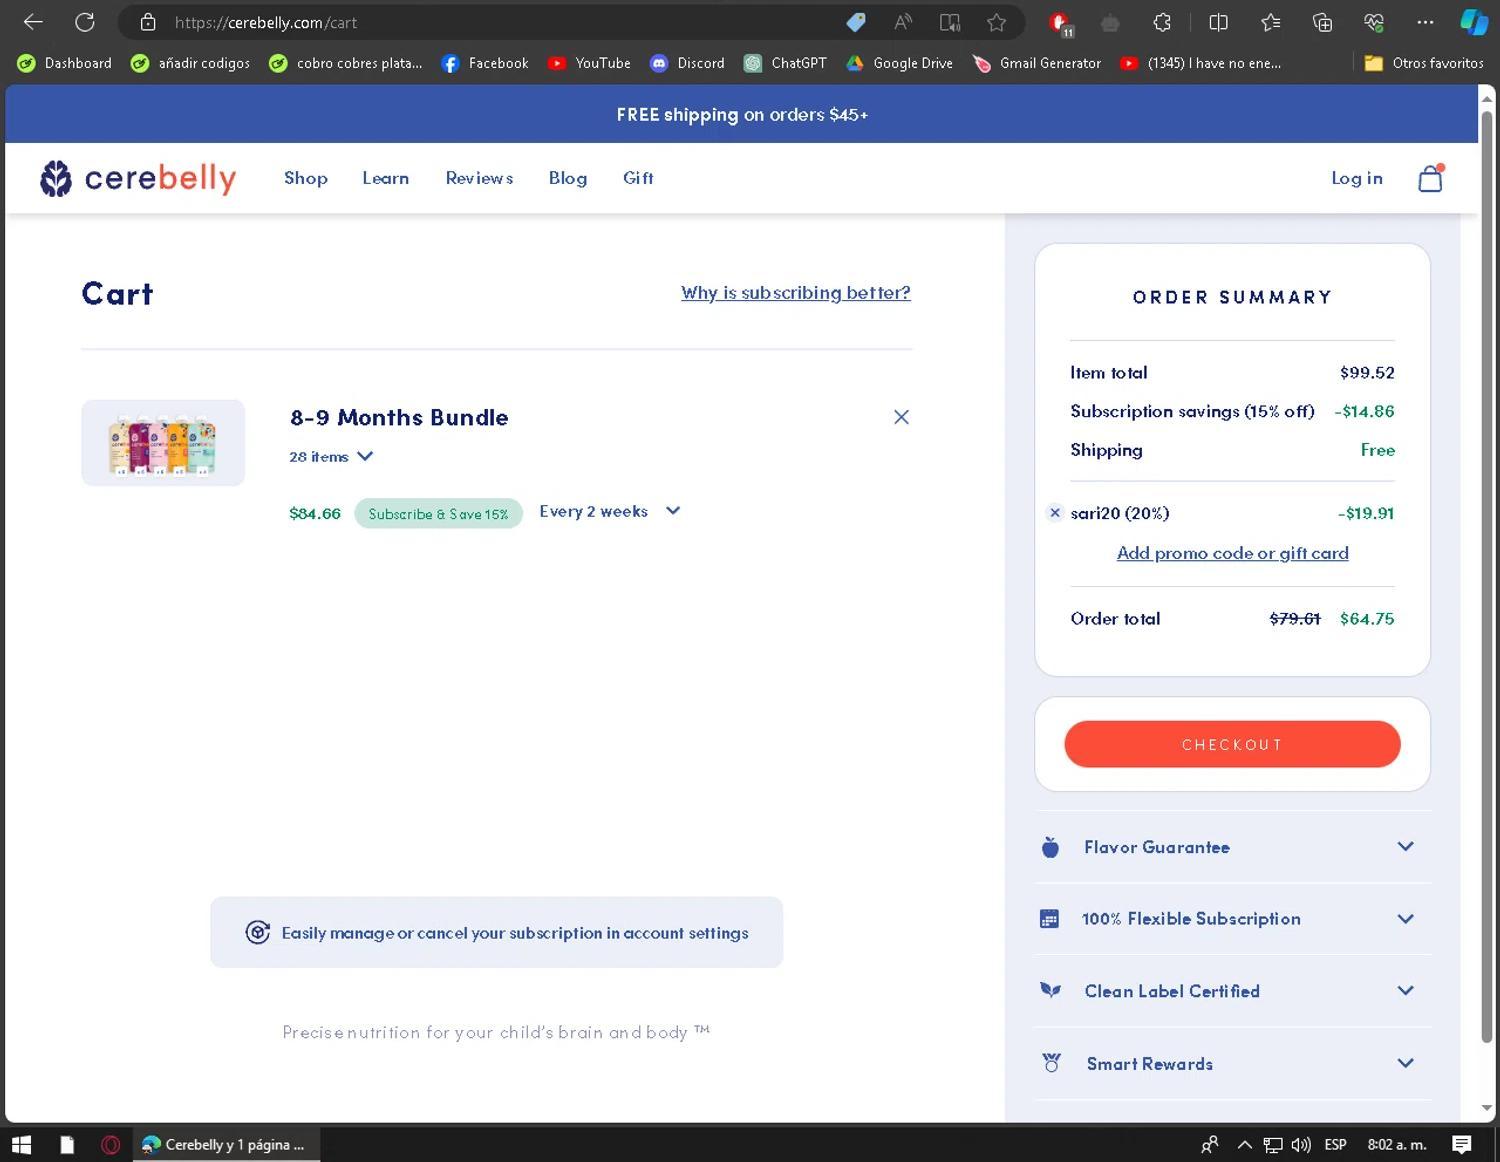Click the Log in link
The height and width of the screenshot is (1162, 1500).
point(1357,178)
